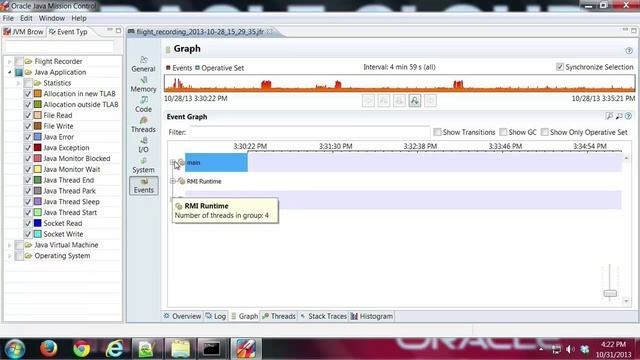
Task: Toggle the Java Exception checkbox
Action: pyautogui.click(x=28, y=148)
